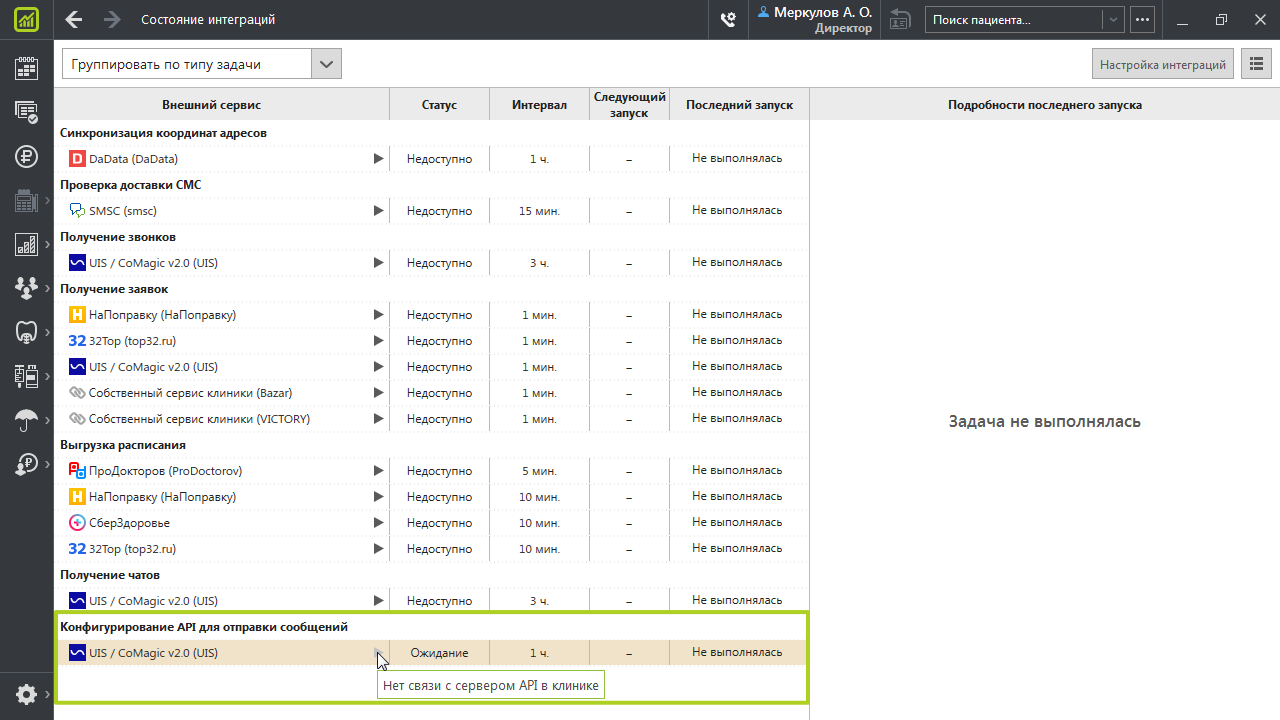This screenshot has height=720, width=1280.
Task: Click the patient search input field
Action: 1012,20
